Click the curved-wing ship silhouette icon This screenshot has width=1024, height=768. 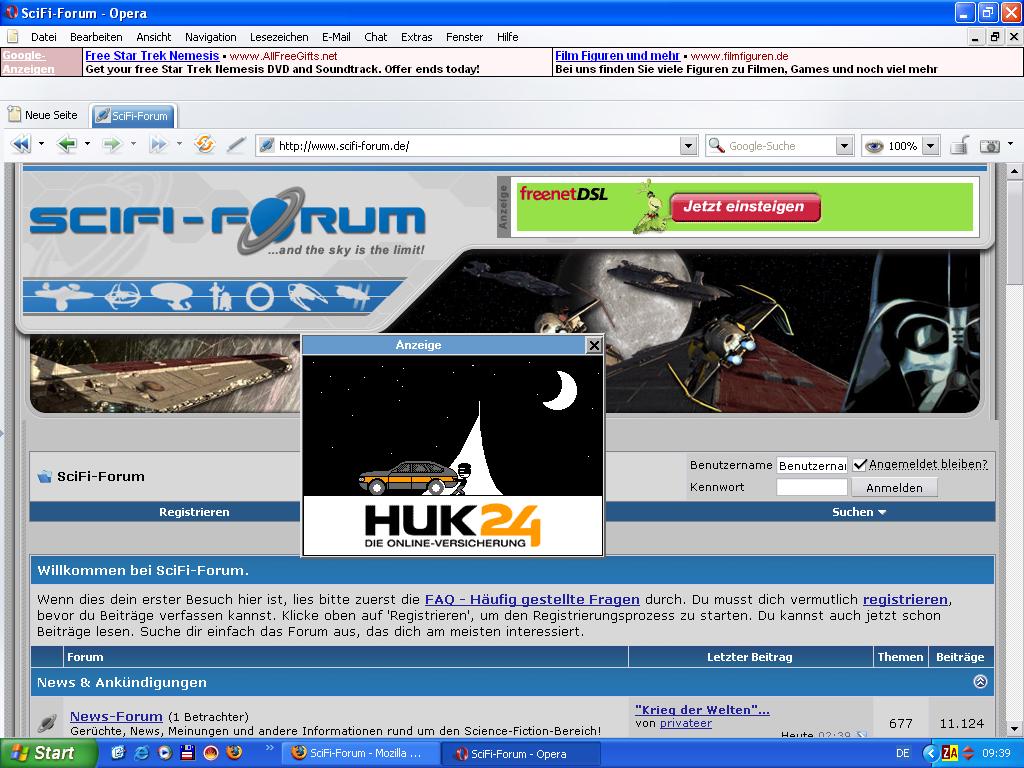click(x=307, y=296)
